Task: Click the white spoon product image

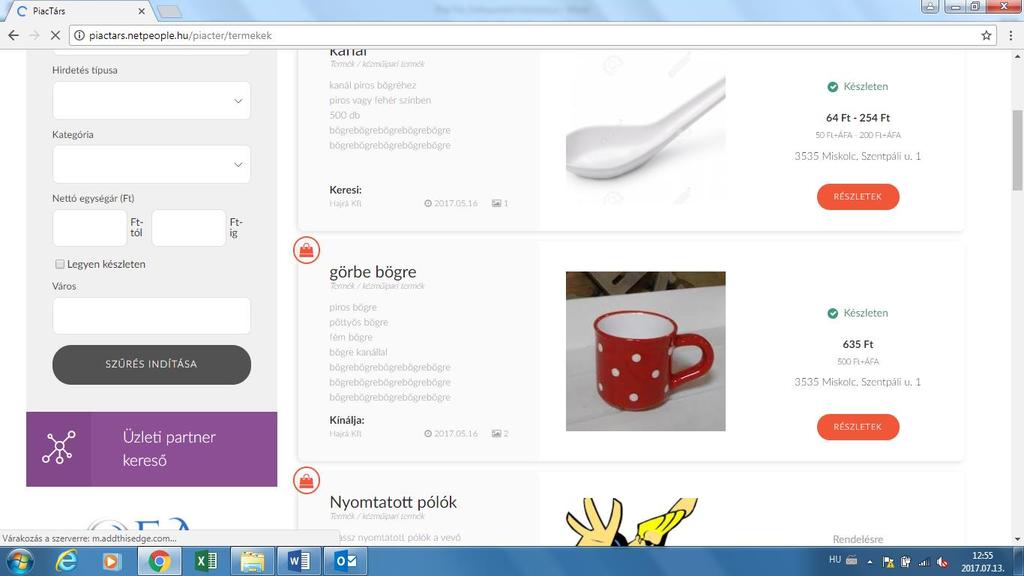Action: (645, 128)
